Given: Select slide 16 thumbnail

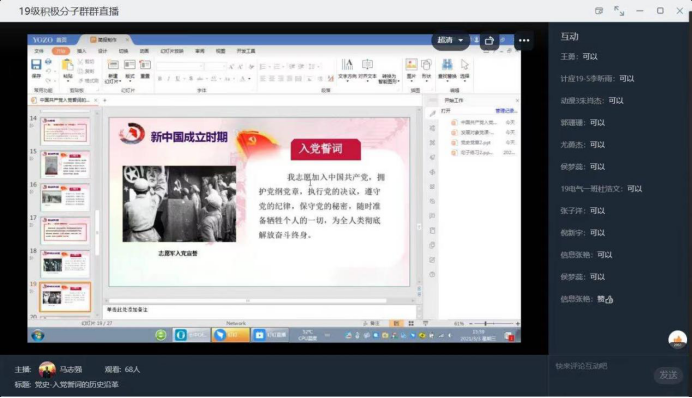Looking at the screenshot, I should coord(65,197).
